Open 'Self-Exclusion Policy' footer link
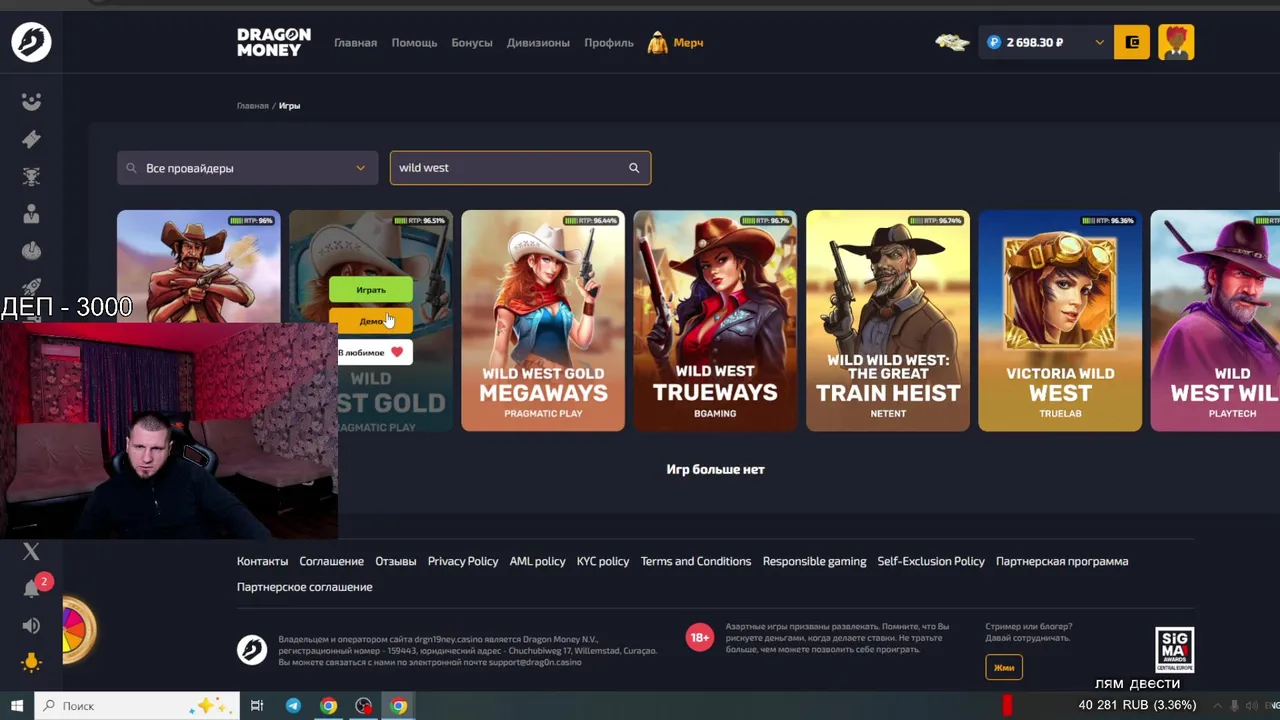The width and height of the screenshot is (1280, 720). pyautogui.click(x=931, y=561)
